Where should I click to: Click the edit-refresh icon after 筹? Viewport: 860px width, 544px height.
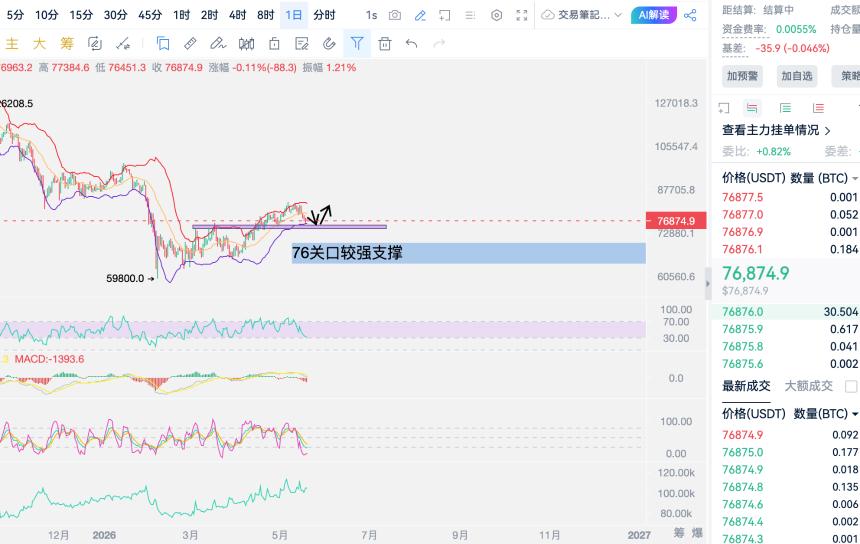95,43
